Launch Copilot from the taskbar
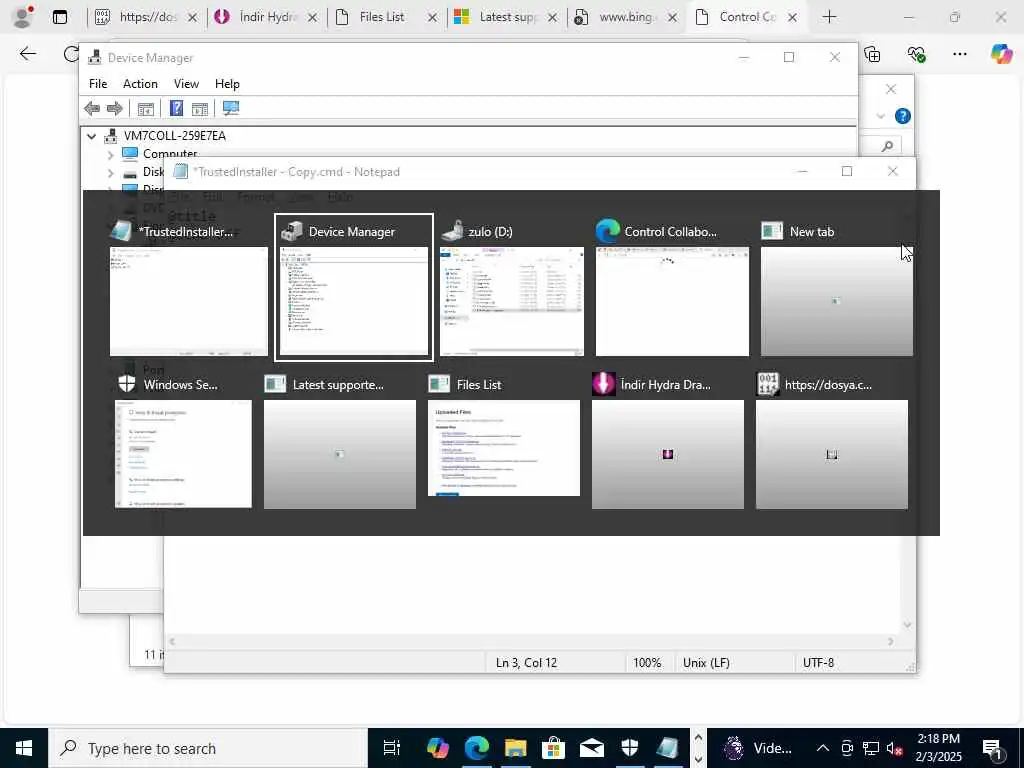Viewport: 1024px width, 768px height. point(438,748)
